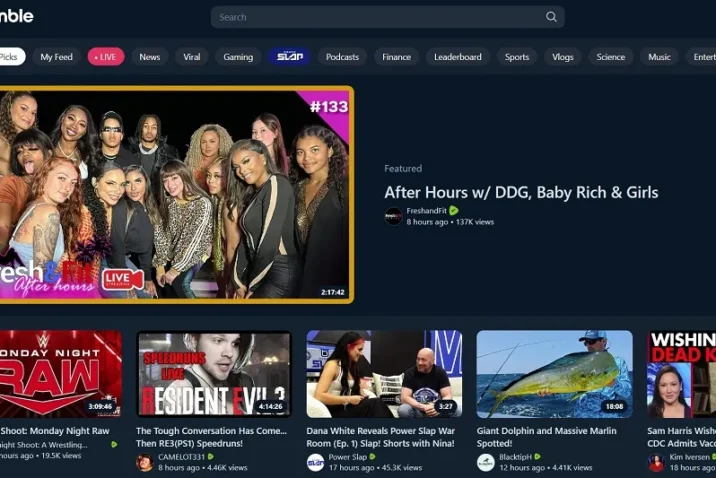Screen dimensions: 716x478
Task: Click the Rumble logo
Action: 16,16
